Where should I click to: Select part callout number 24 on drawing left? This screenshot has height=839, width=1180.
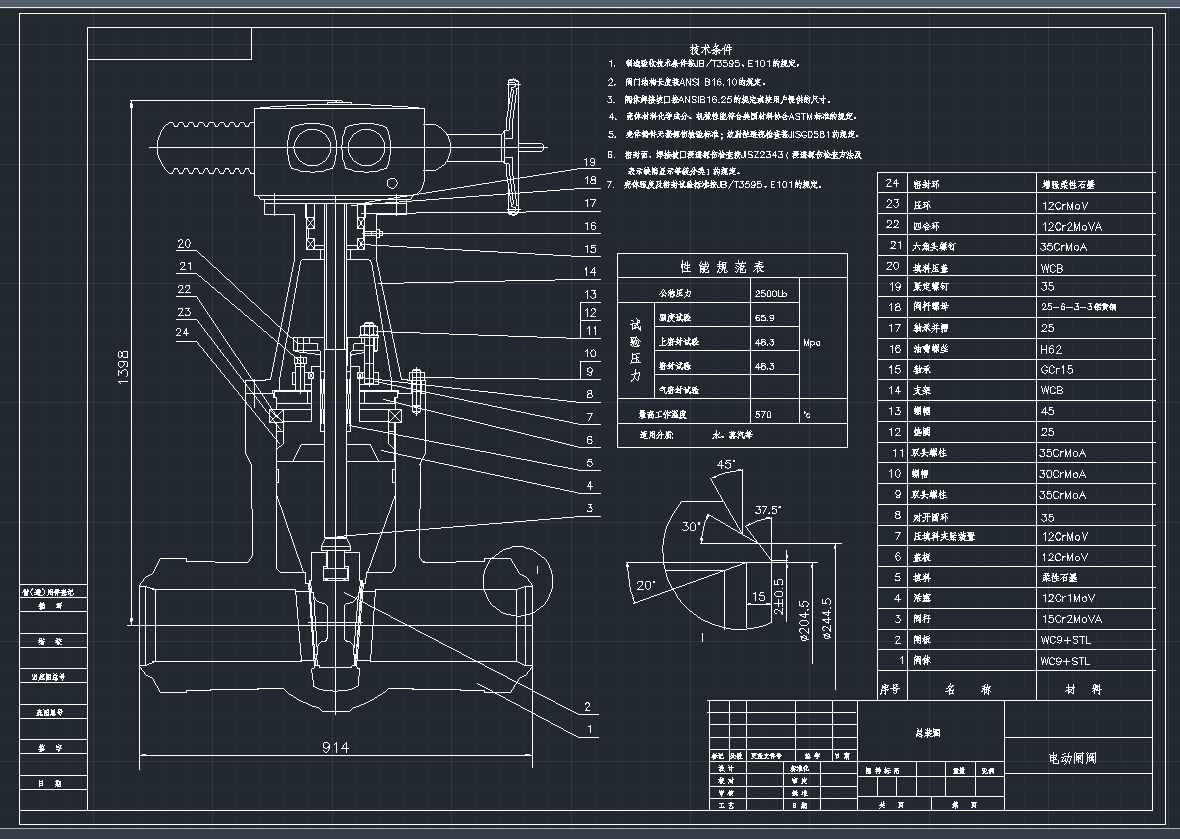183,331
